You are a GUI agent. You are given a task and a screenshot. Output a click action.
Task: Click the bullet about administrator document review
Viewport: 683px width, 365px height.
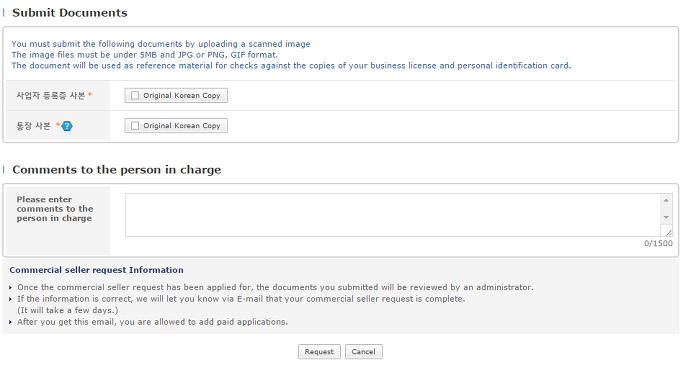pos(275,287)
